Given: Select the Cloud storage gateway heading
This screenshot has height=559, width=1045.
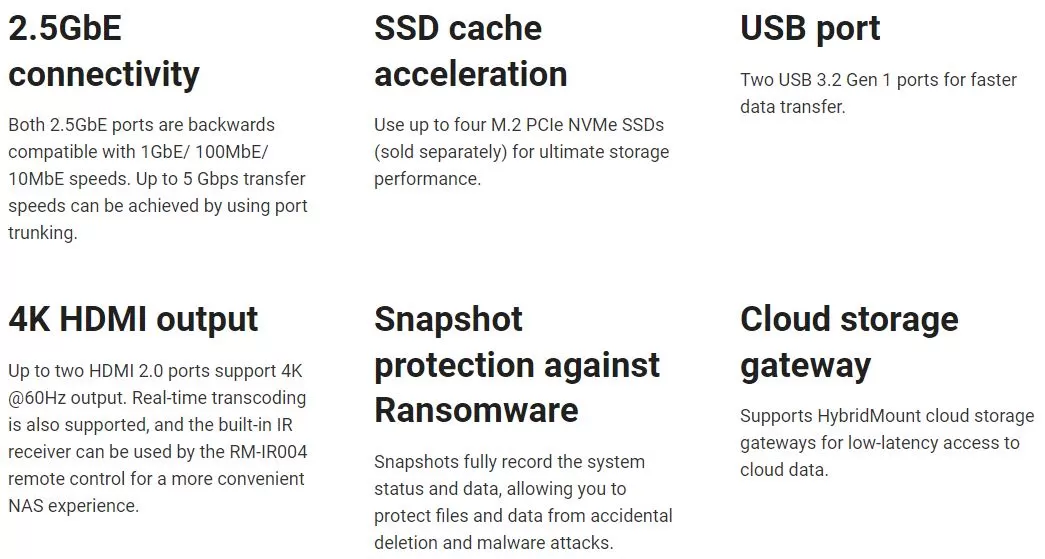Looking at the screenshot, I should (849, 342).
